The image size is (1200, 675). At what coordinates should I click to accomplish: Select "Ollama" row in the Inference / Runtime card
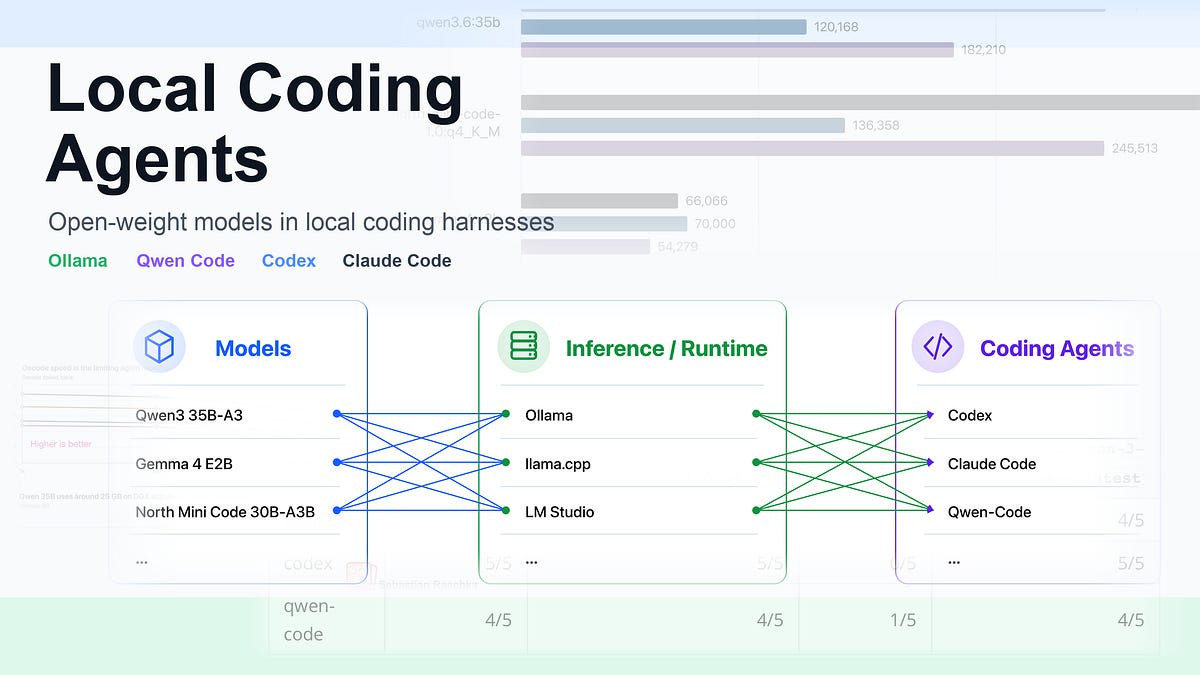(x=549, y=415)
